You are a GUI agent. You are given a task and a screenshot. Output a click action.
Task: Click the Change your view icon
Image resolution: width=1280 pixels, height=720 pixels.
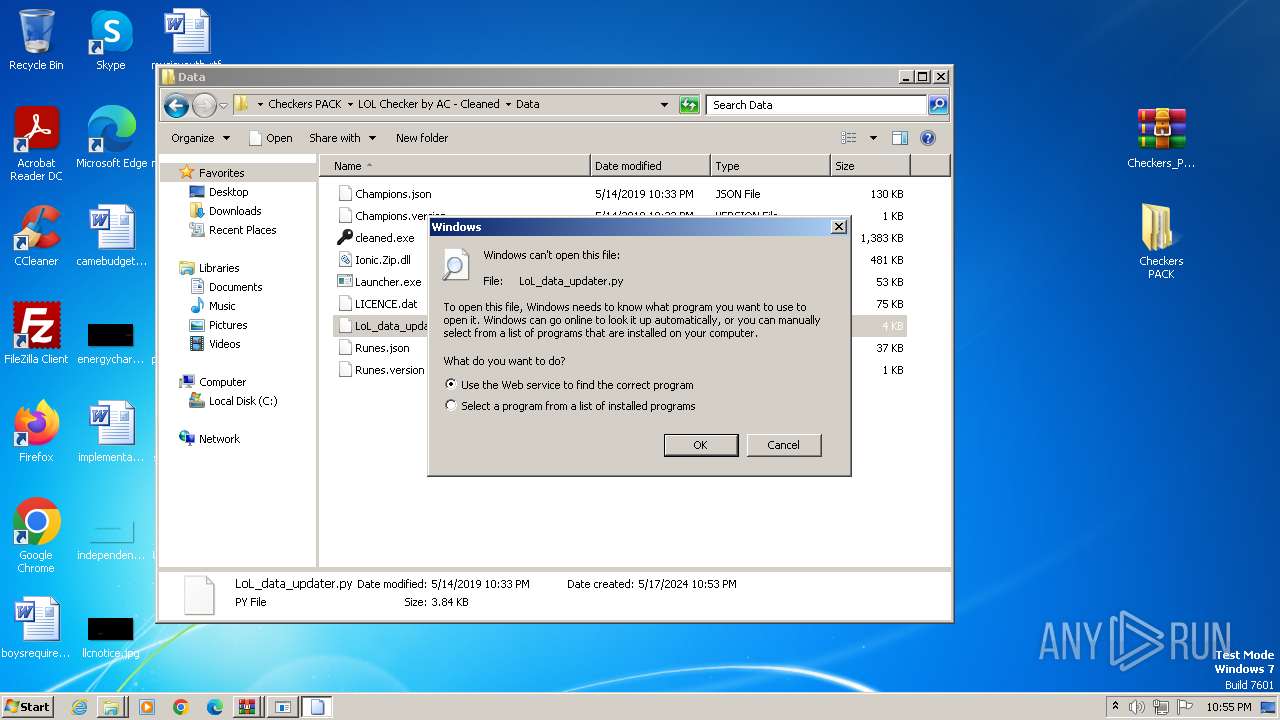(x=849, y=138)
